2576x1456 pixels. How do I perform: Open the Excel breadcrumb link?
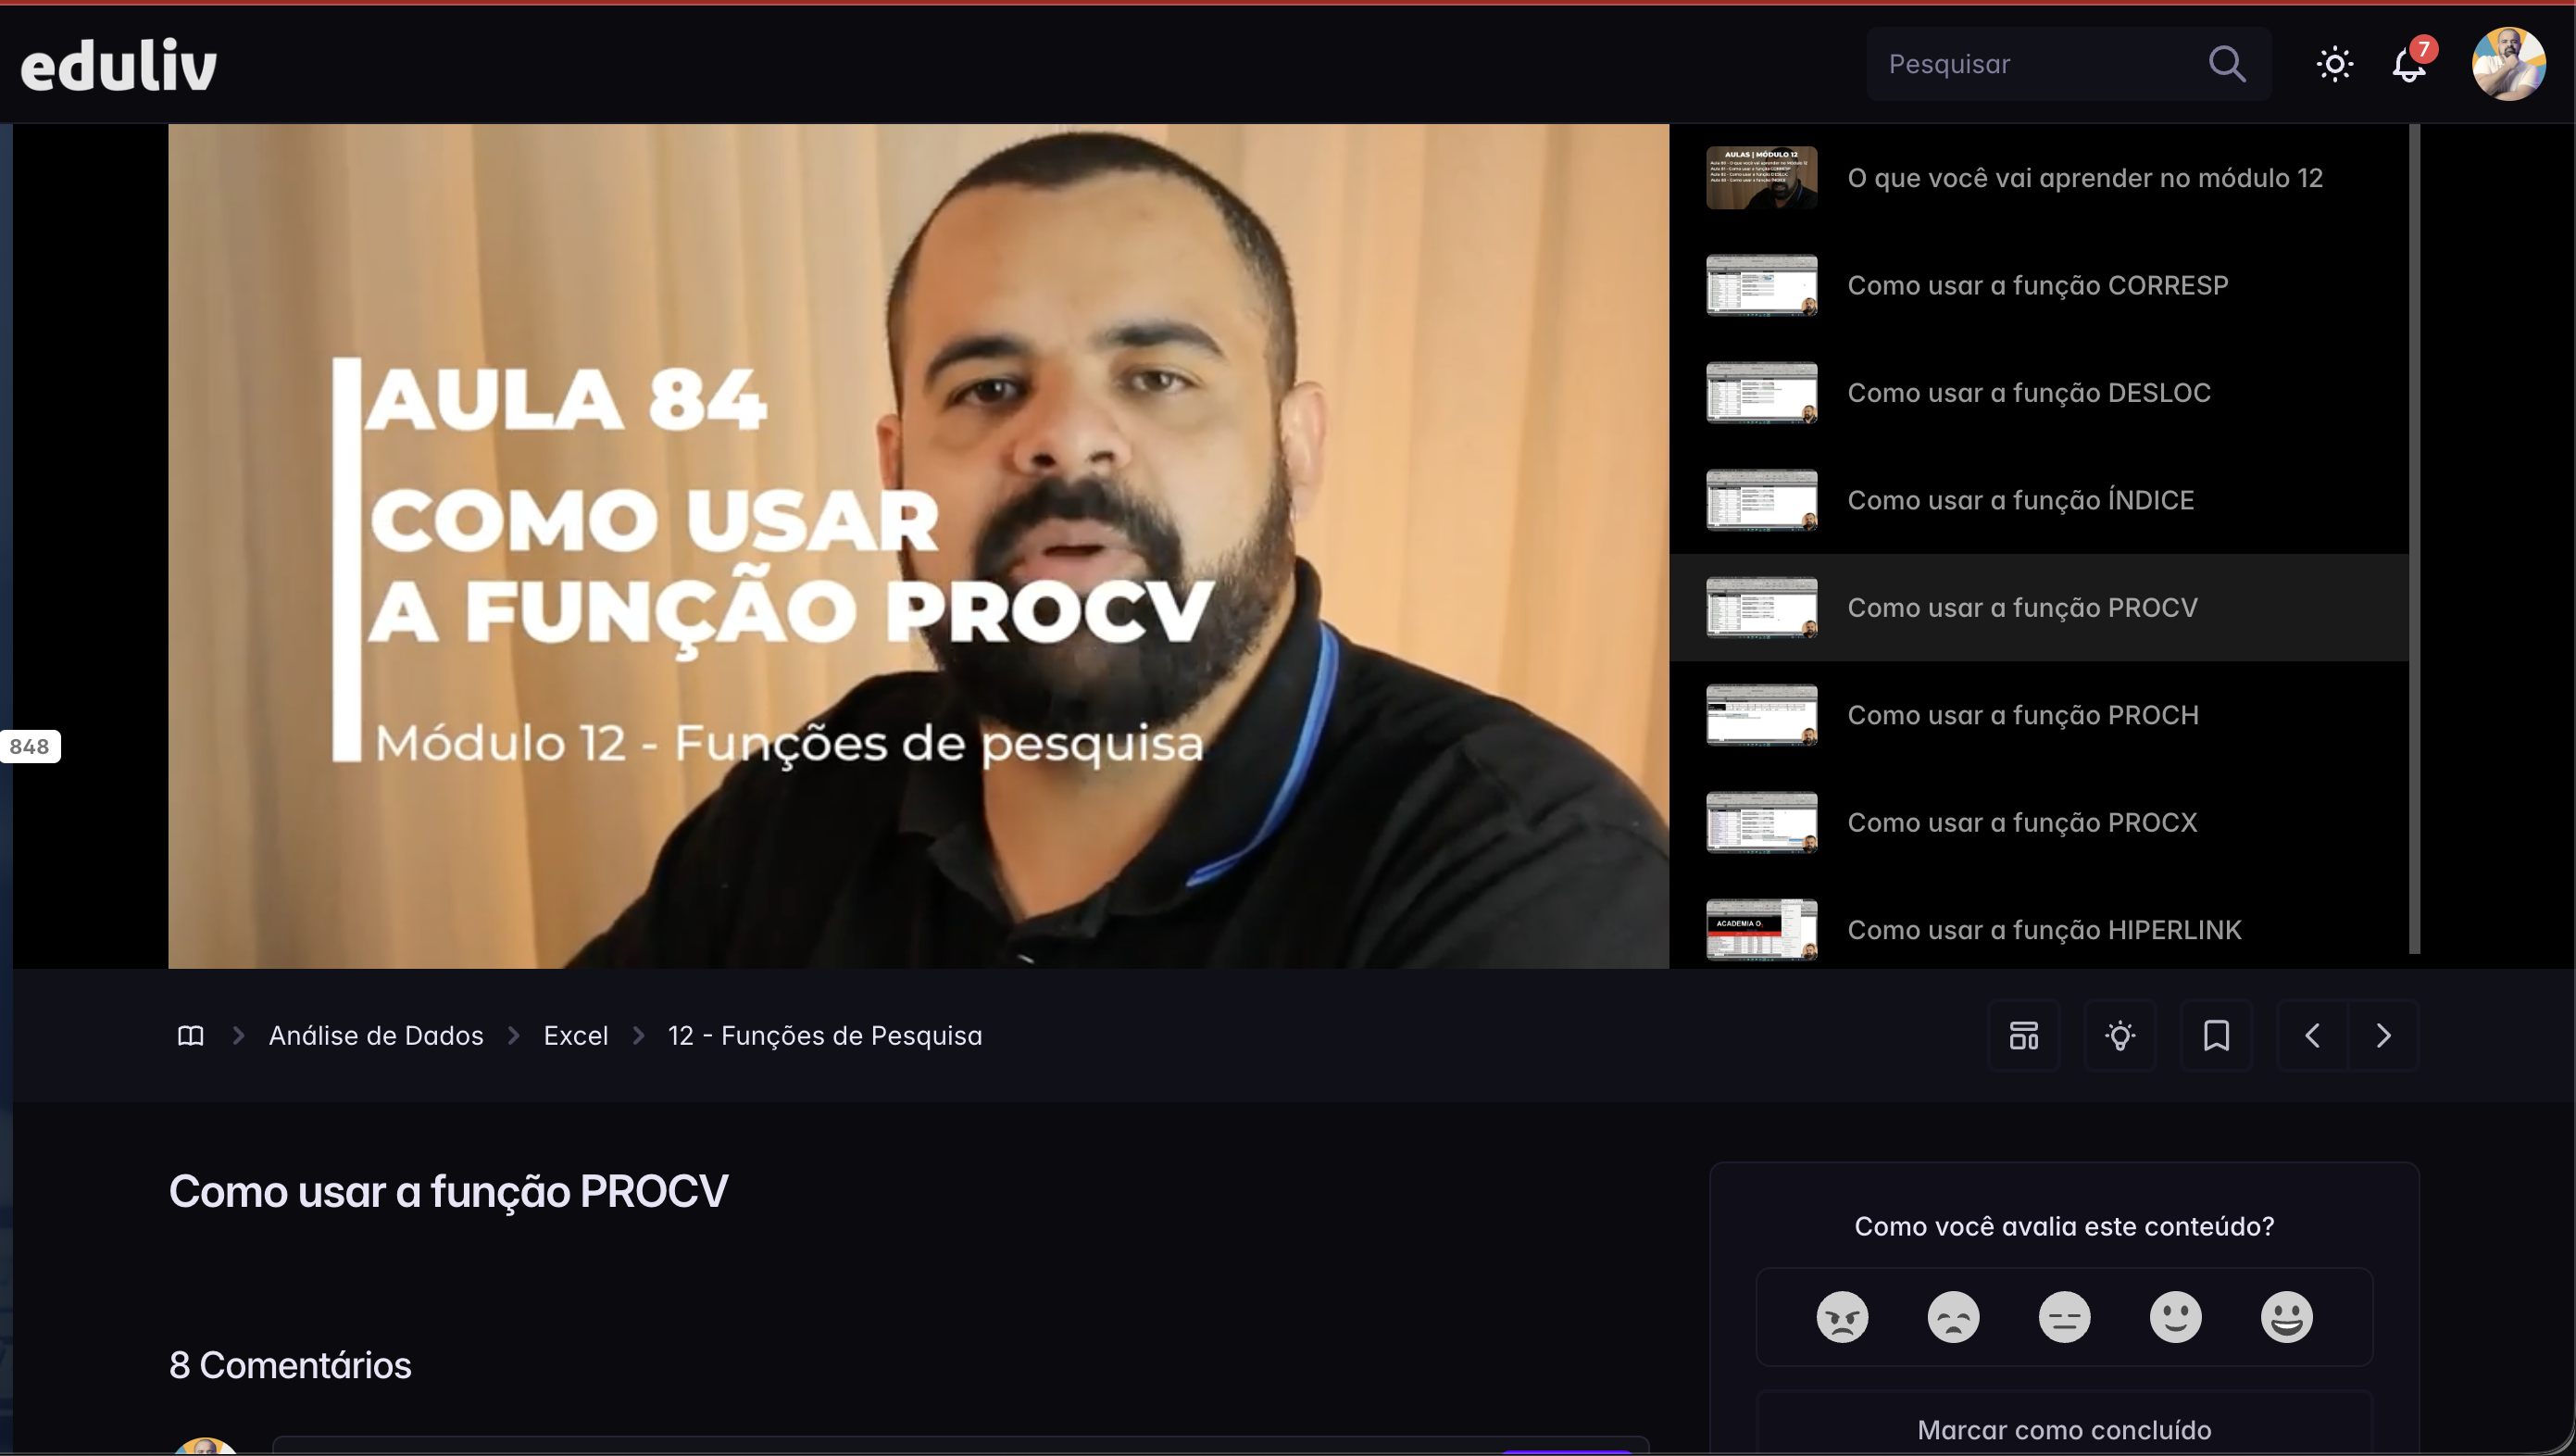pyautogui.click(x=576, y=1035)
